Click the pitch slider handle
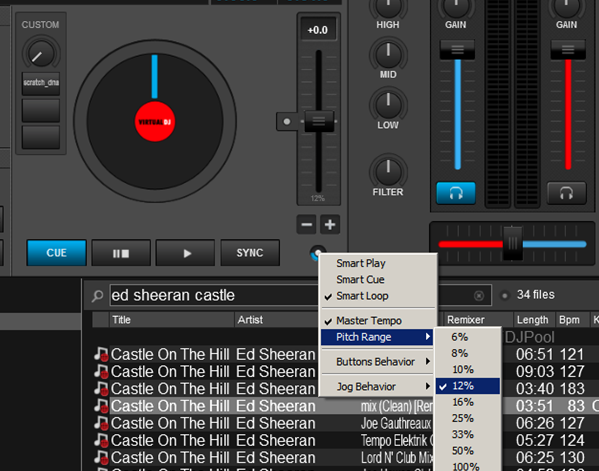 [319, 121]
